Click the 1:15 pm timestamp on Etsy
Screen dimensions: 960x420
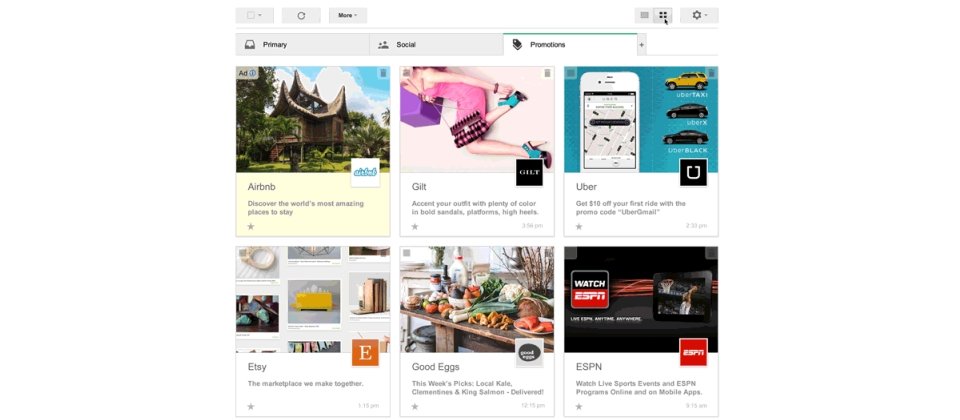368,406
